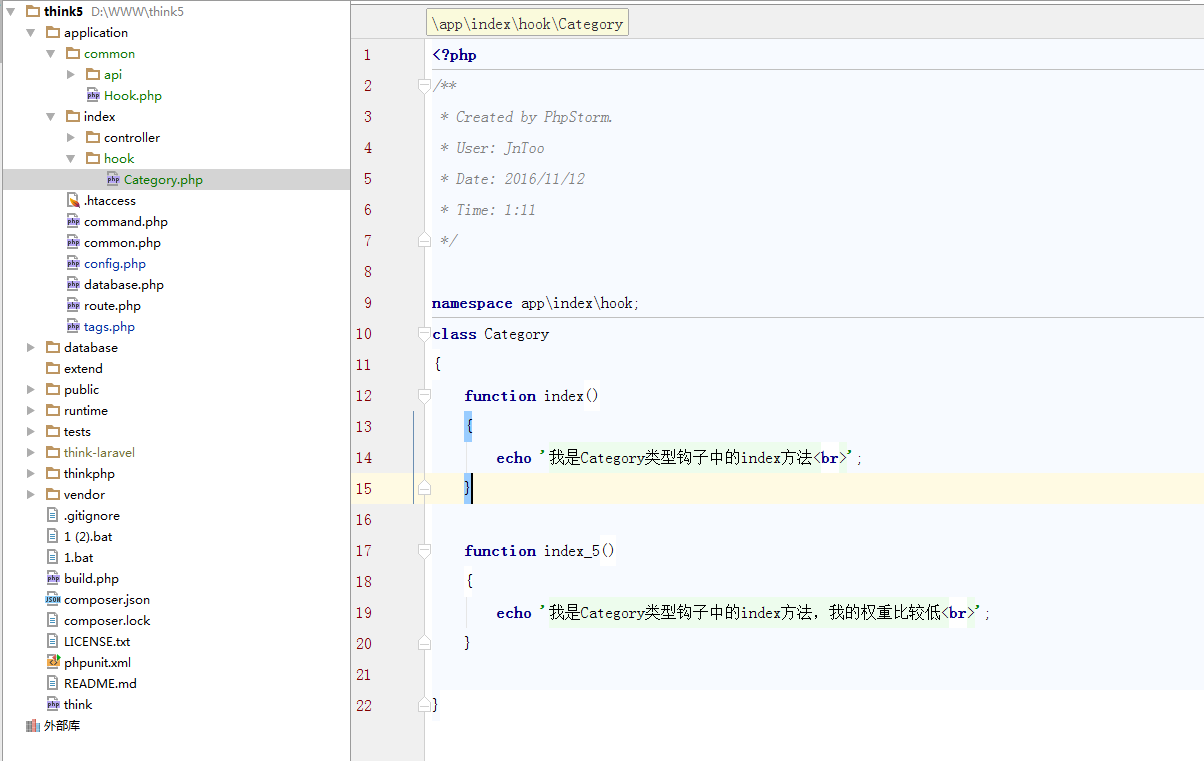Collapse the index folder arrow
The width and height of the screenshot is (1204, 761).
[51, 116]
